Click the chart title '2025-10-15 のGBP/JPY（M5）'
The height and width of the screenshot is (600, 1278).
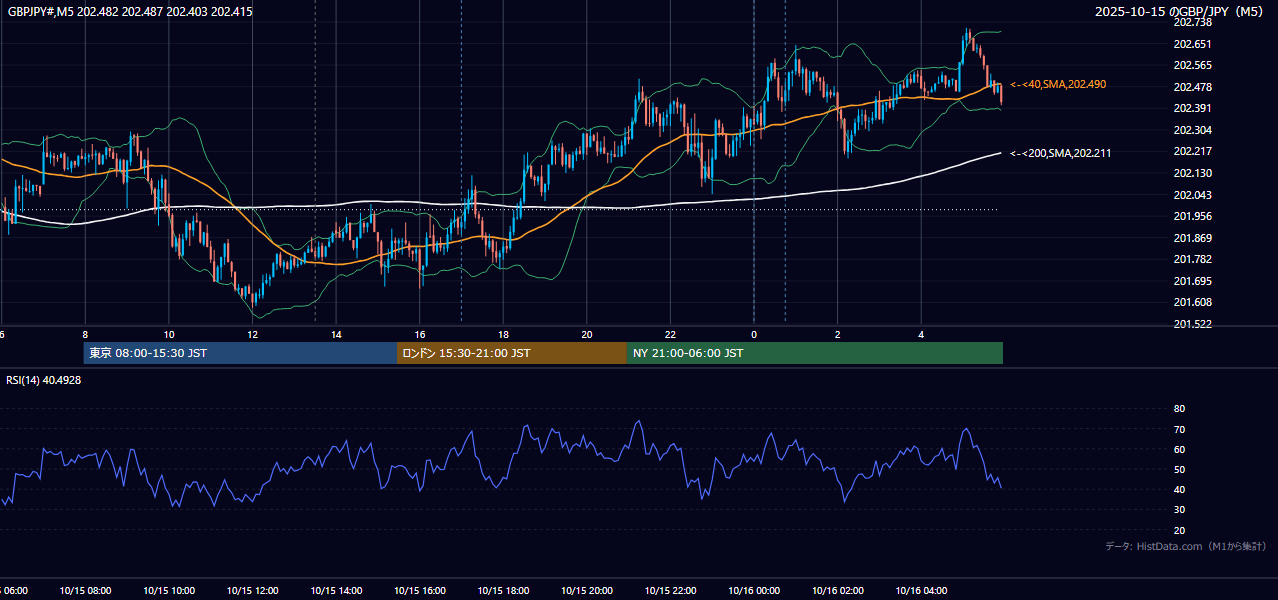click(1181, 12)
